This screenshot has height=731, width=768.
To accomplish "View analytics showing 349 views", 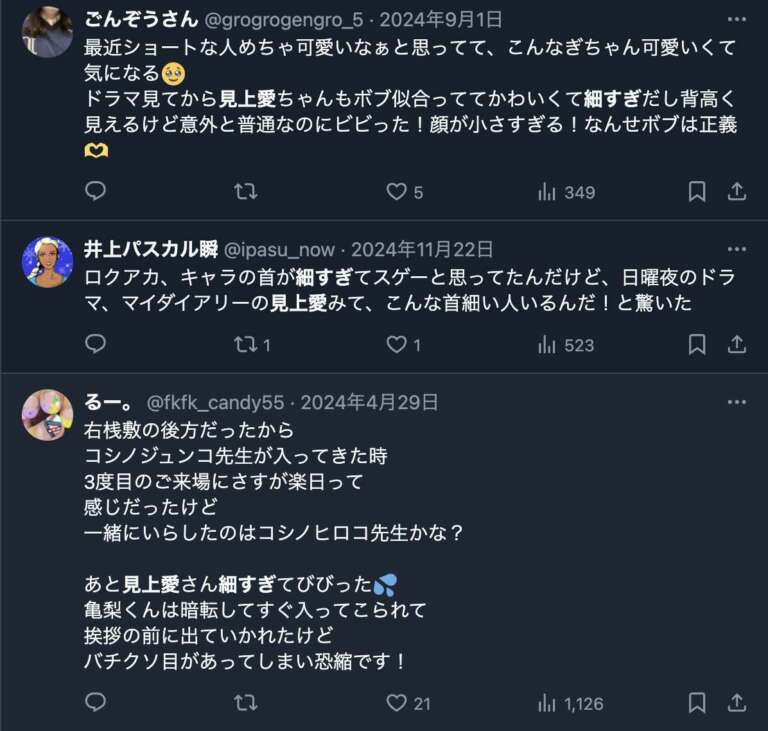I will (x=566, y=191).
